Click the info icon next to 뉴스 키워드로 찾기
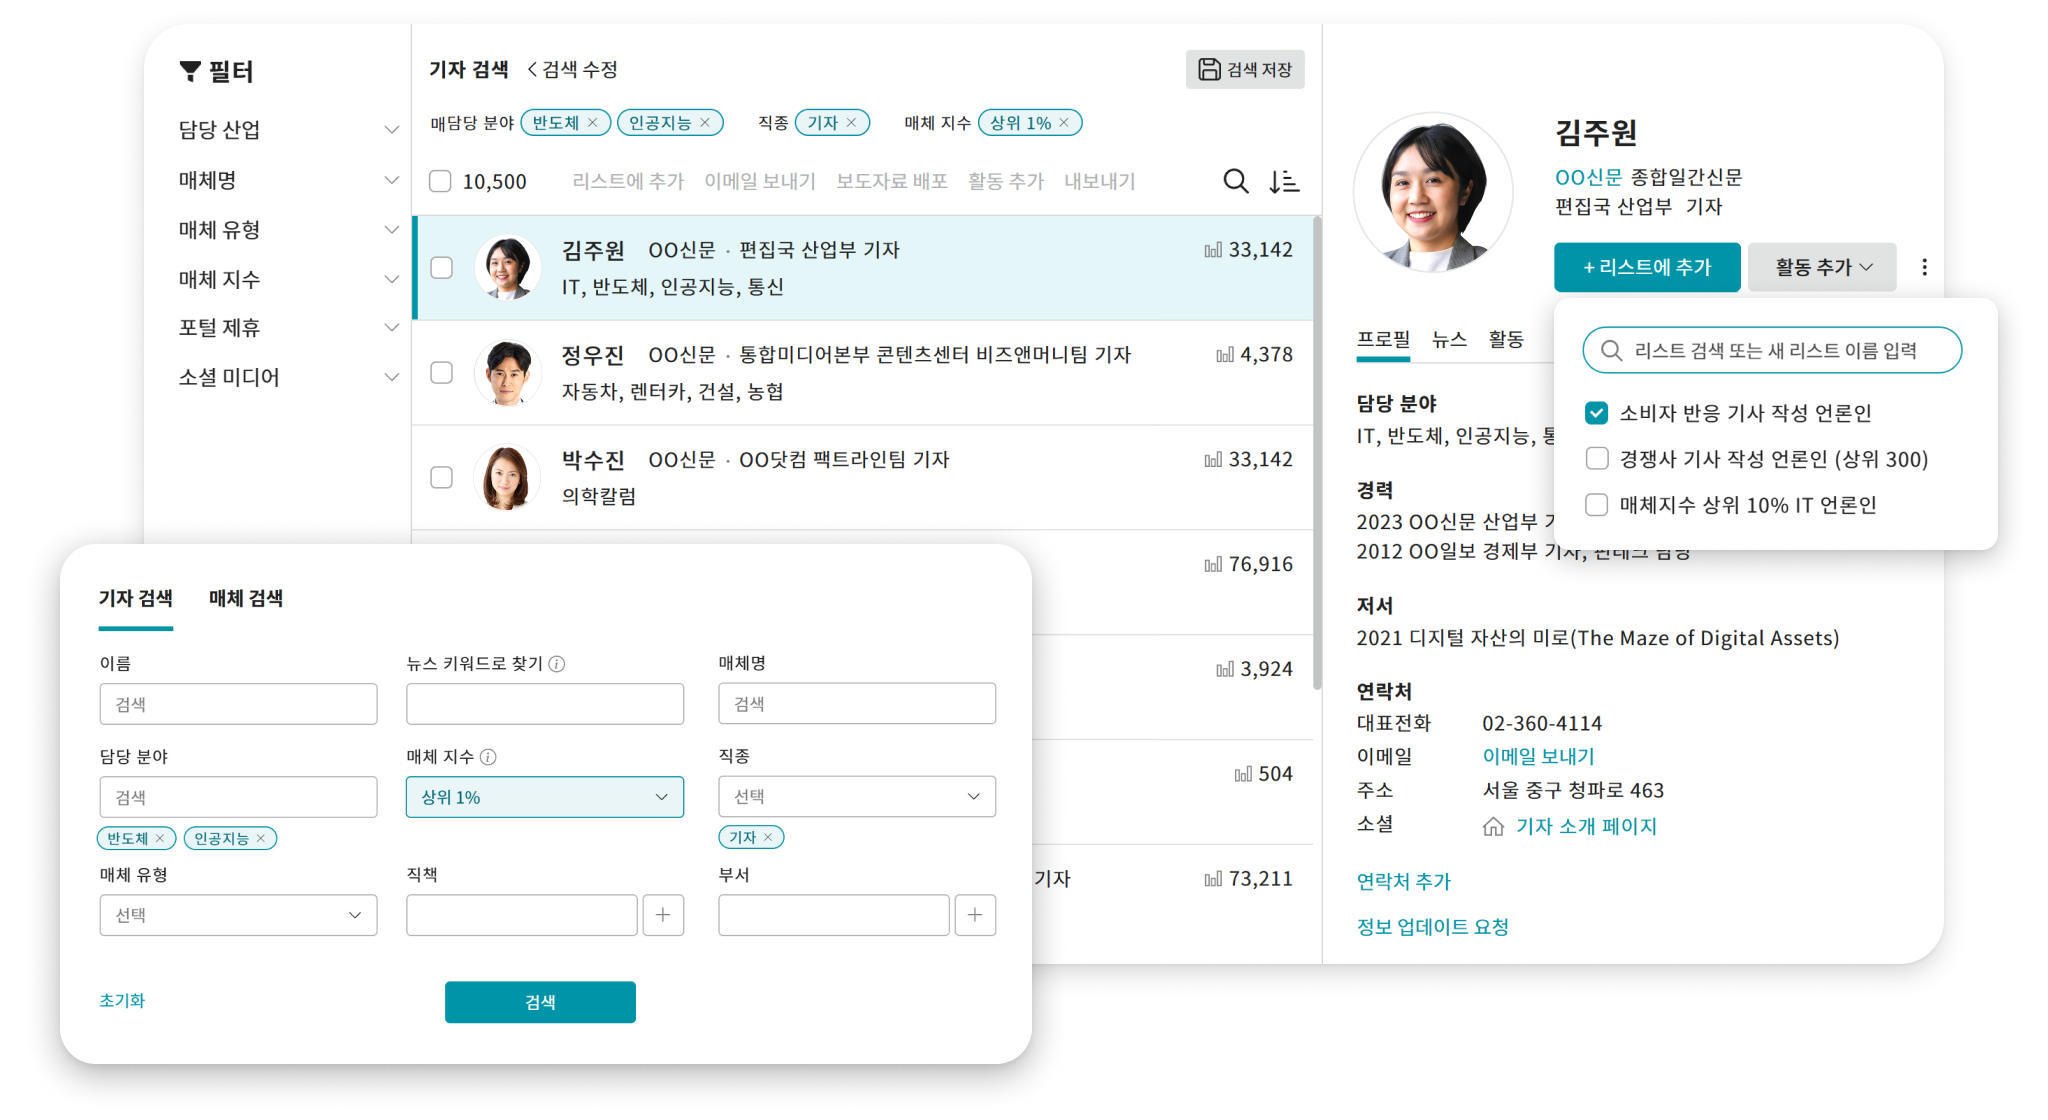The image size is (2048, 1120). tap(558, 663)
